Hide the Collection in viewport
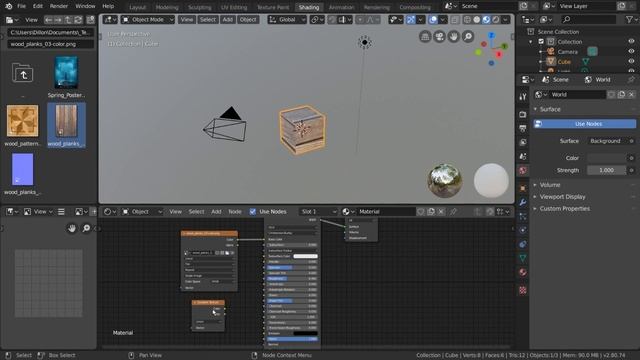The image size is (640, 360). pos(631,41)
